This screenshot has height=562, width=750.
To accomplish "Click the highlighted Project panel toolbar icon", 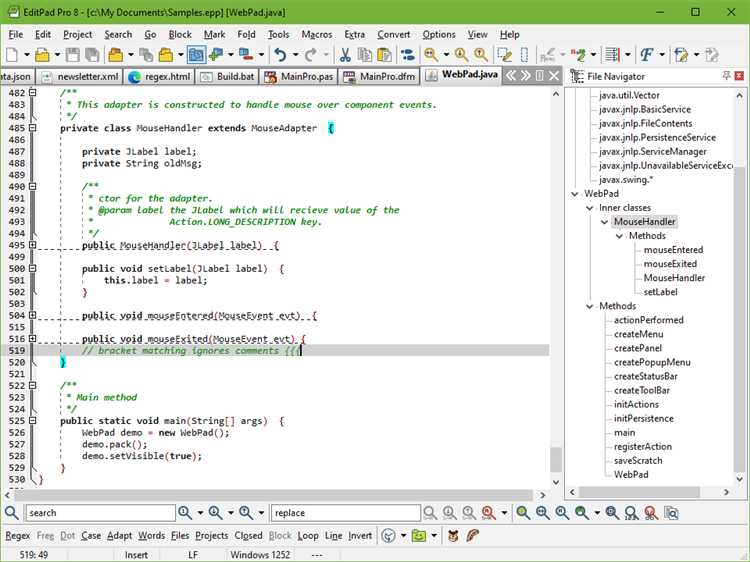I will point(196,55).
